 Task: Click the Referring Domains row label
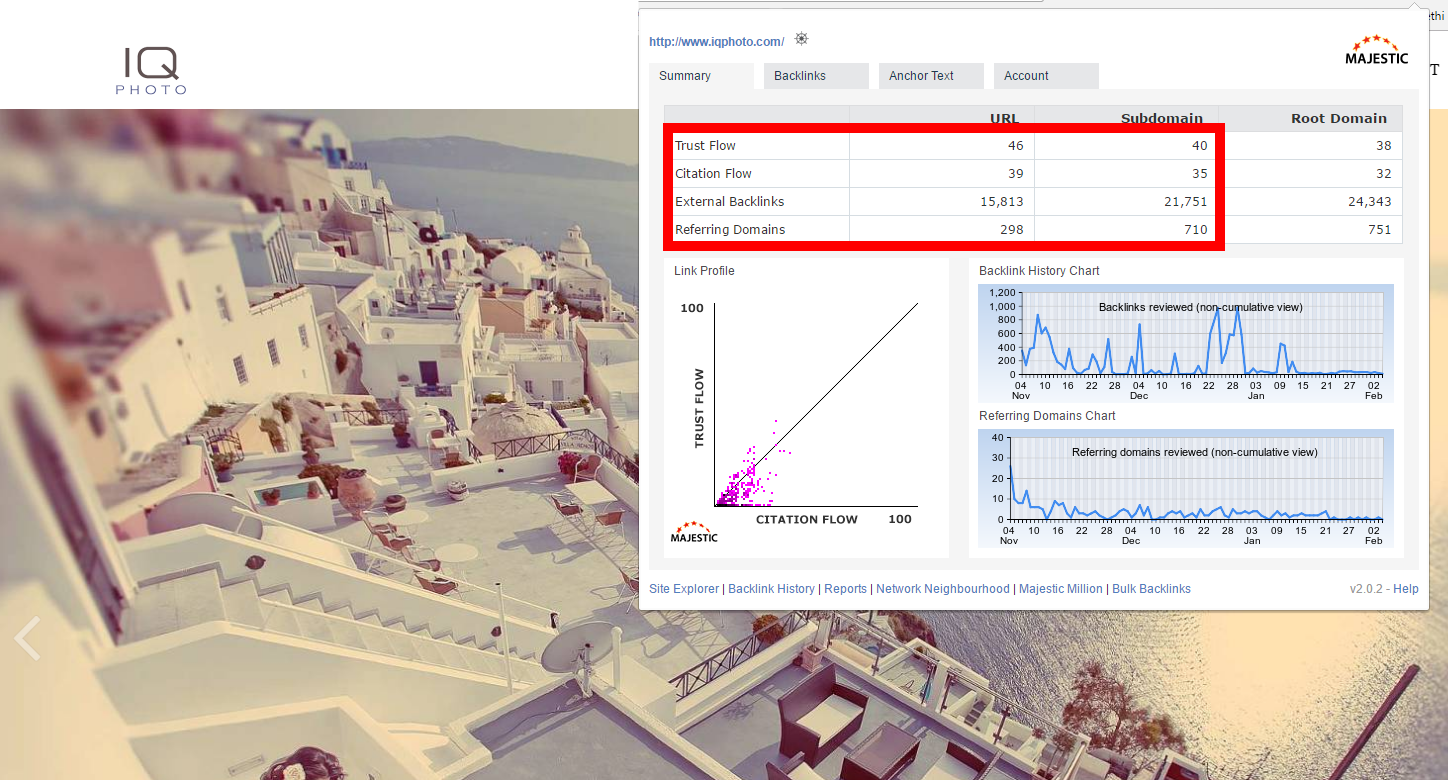(730, 230)
